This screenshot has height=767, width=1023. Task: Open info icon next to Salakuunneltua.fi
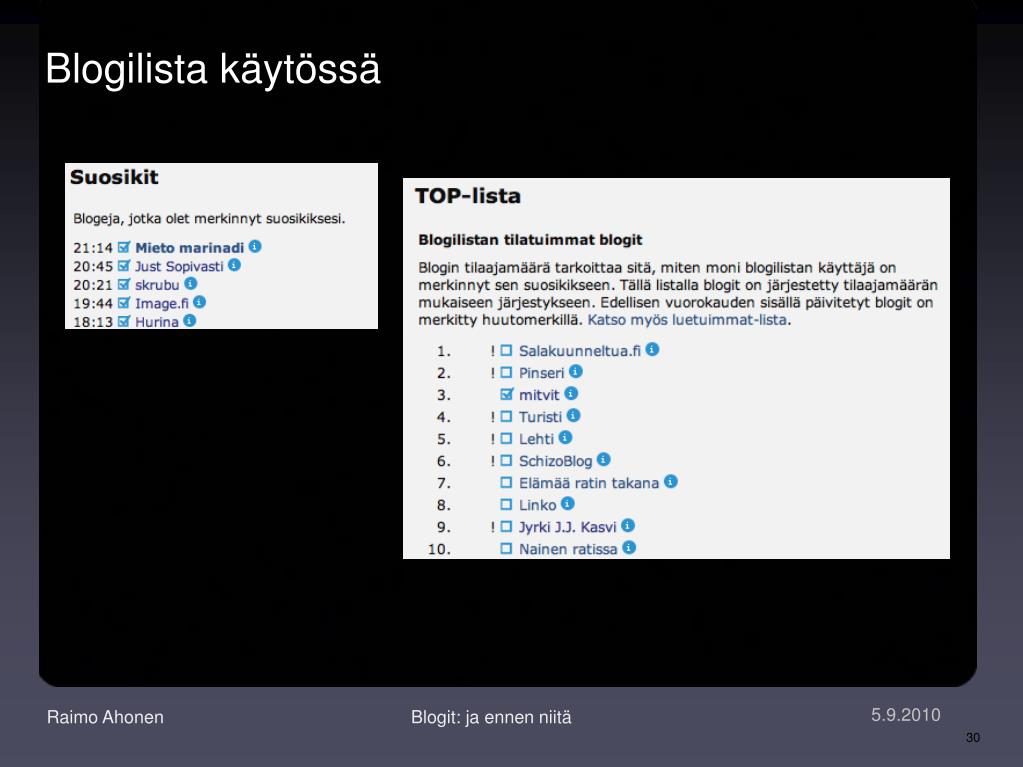pyautogui.click(x=652, y=350)
